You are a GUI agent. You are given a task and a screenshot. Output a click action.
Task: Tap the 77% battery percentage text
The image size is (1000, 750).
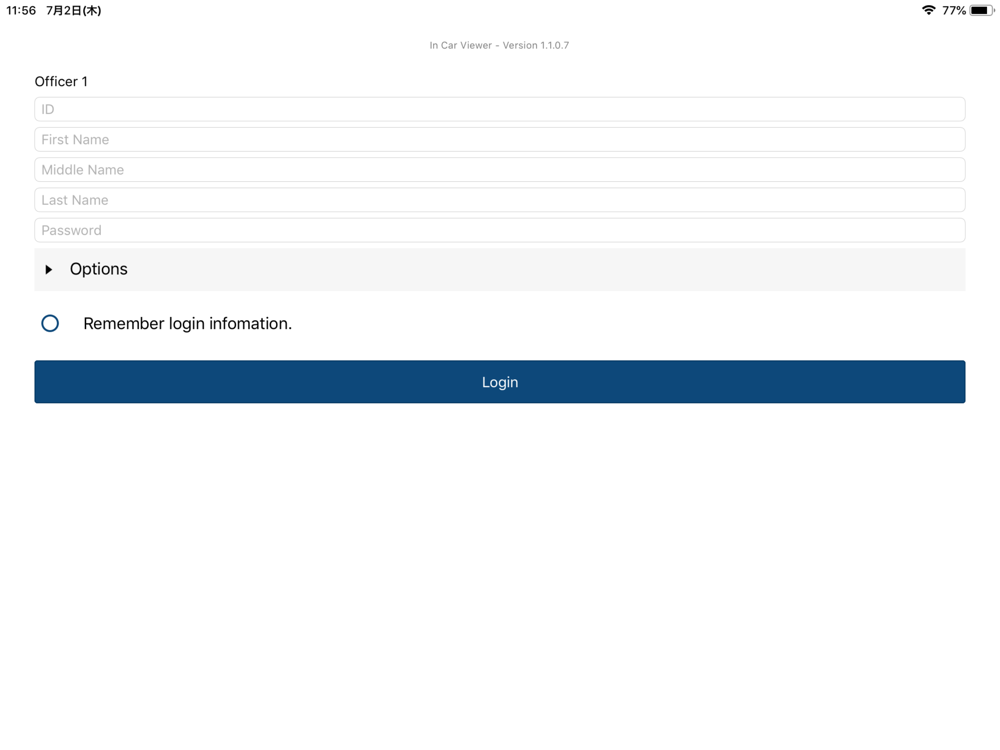click(x=954, y=10)
